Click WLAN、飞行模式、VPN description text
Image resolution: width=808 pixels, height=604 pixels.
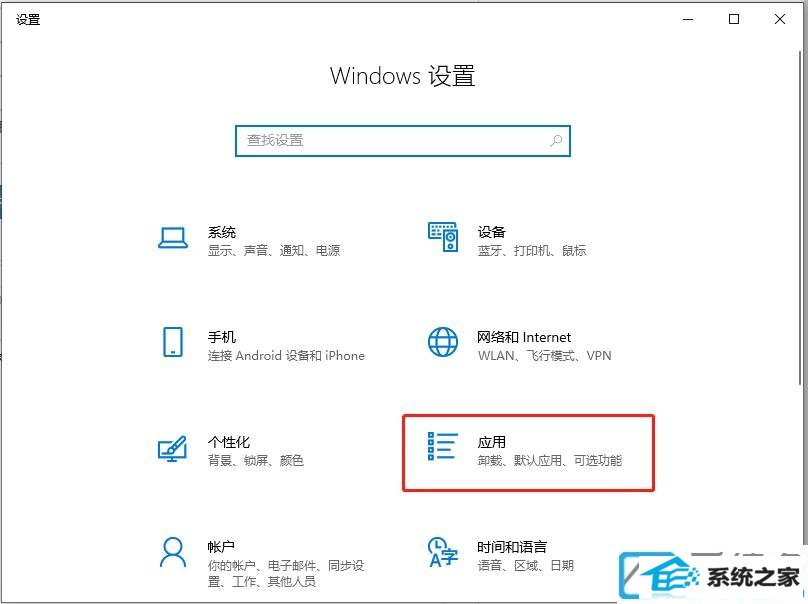(x=544, y=356)
